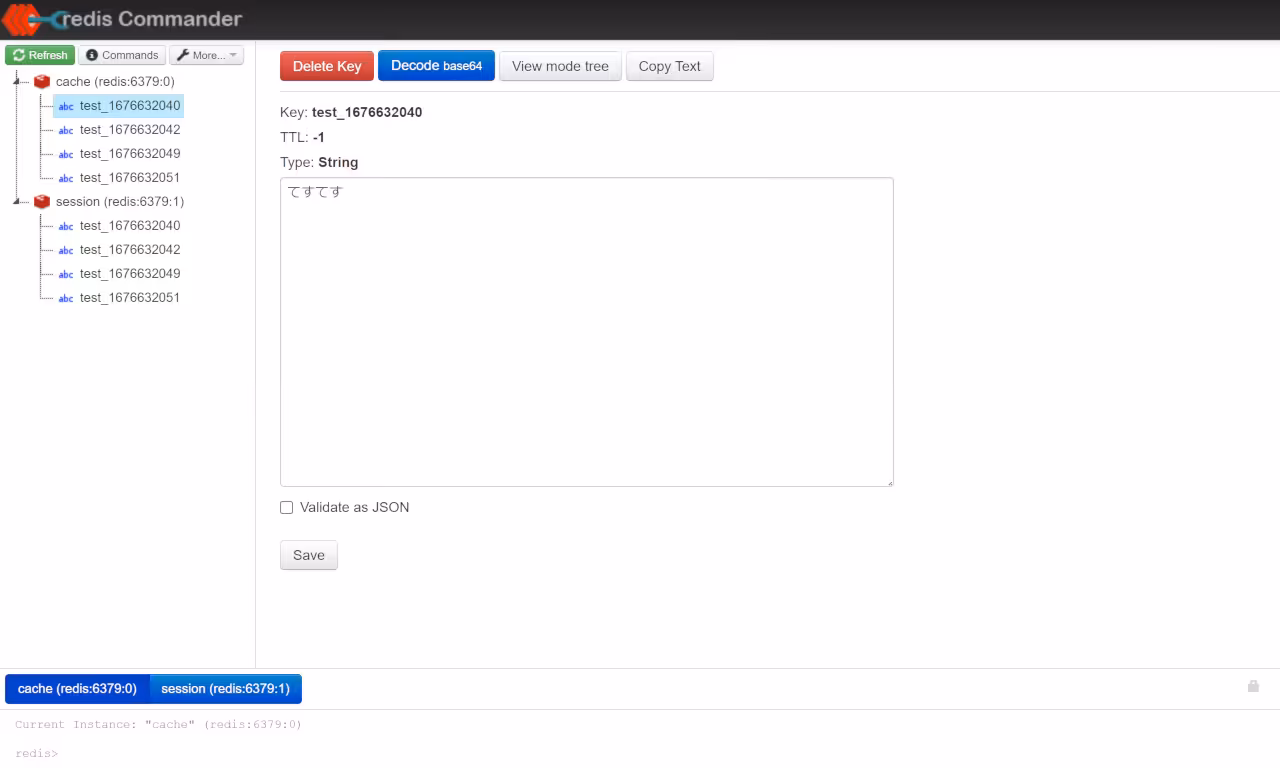Collapse the cache (redis:6379:0) tree node
The height and width of the screenshot is (768, 1280).
tap(18, 82)
